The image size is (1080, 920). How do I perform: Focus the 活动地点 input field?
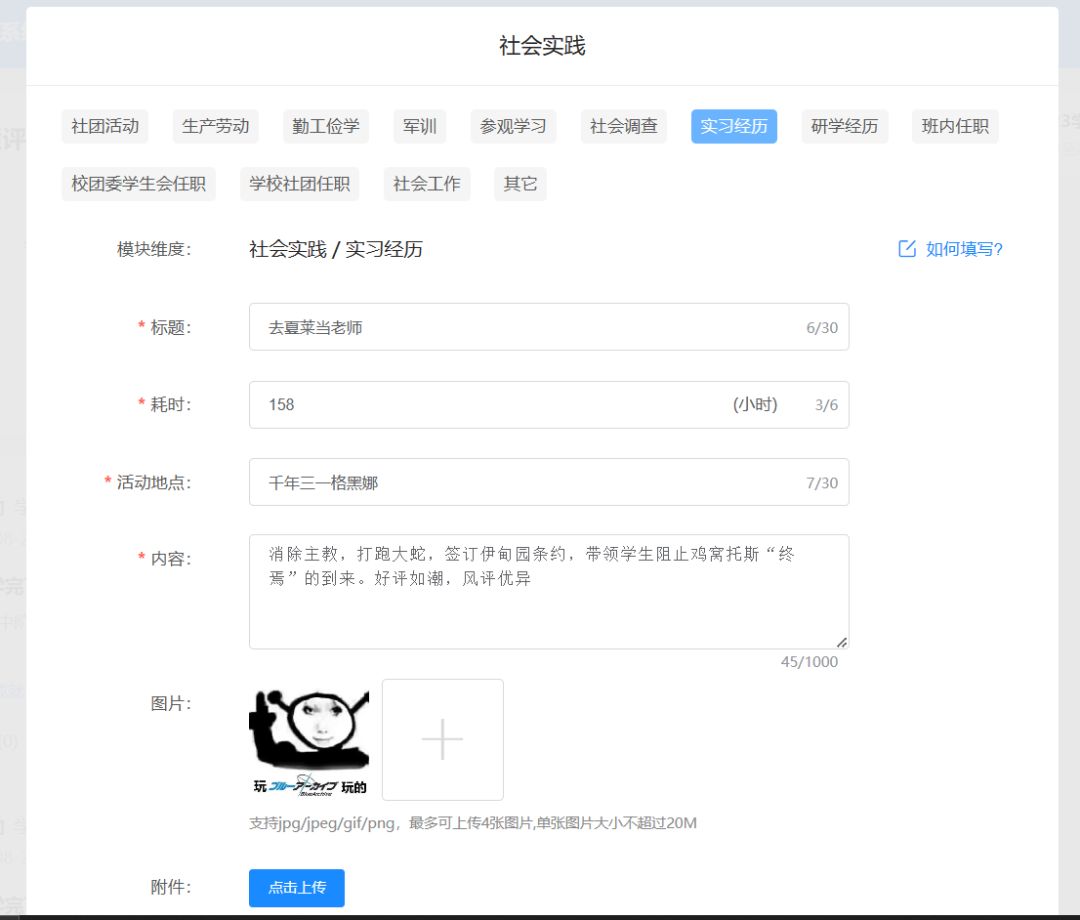[x=549, y=482]
